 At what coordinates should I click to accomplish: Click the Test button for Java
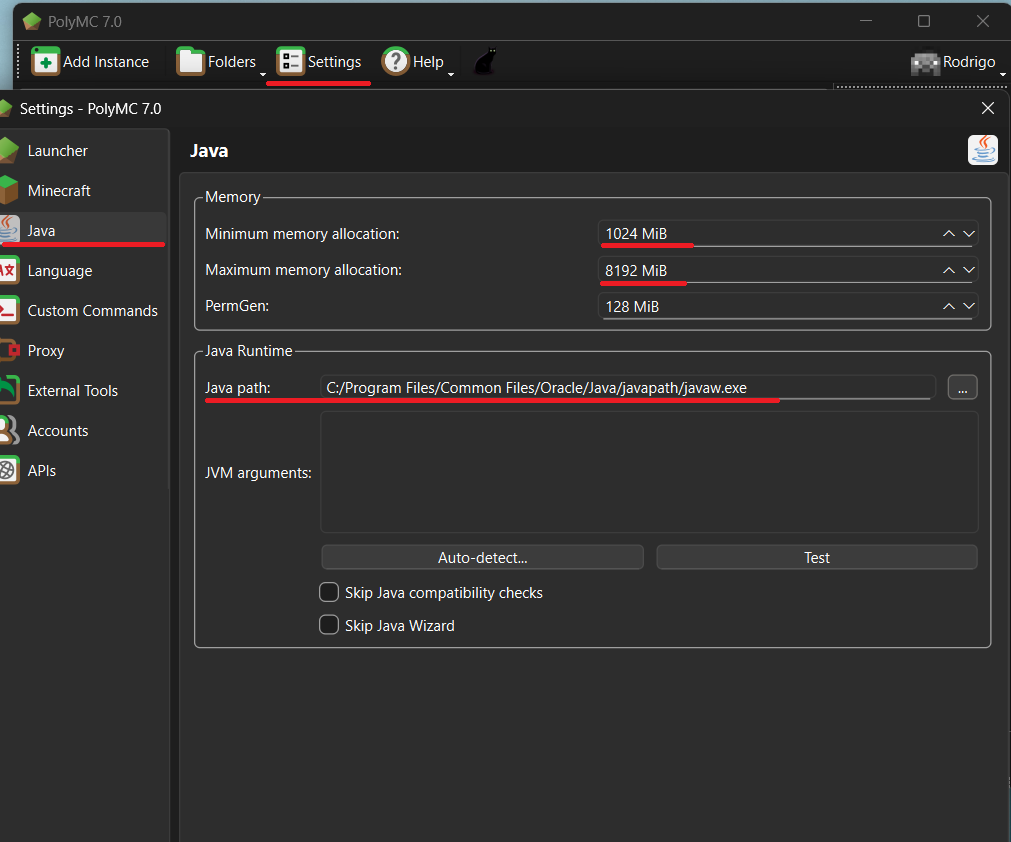pyautogui.click(x=816, y=558)
